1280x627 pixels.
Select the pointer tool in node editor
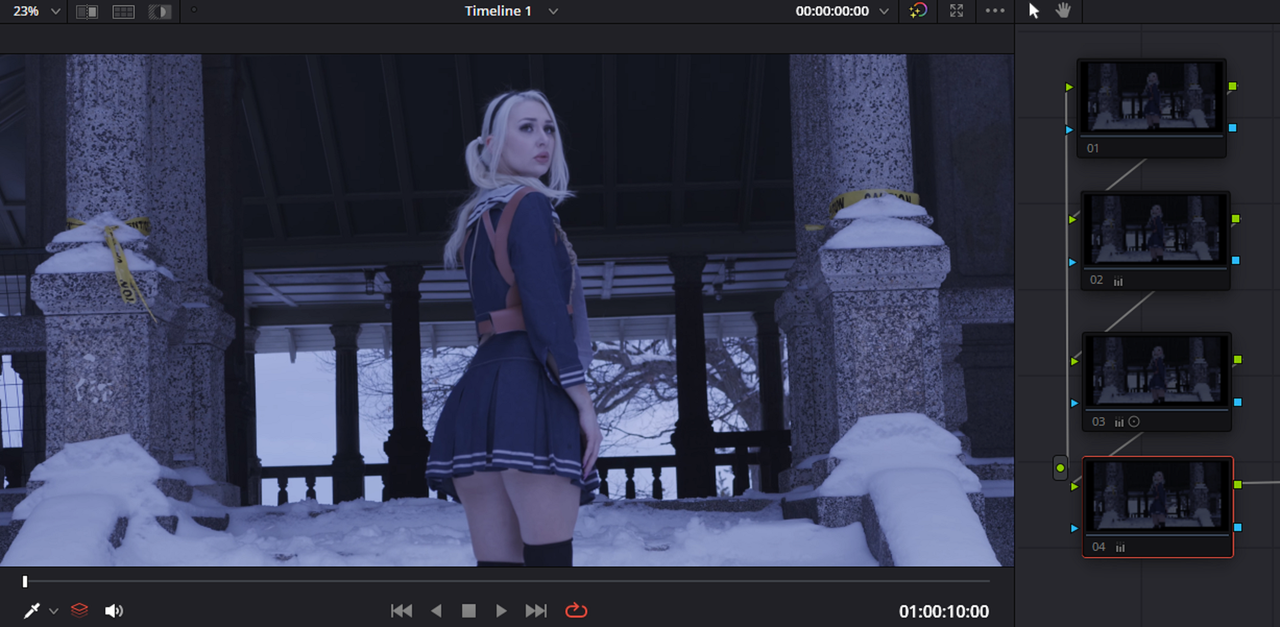(x=1034, y=11)
